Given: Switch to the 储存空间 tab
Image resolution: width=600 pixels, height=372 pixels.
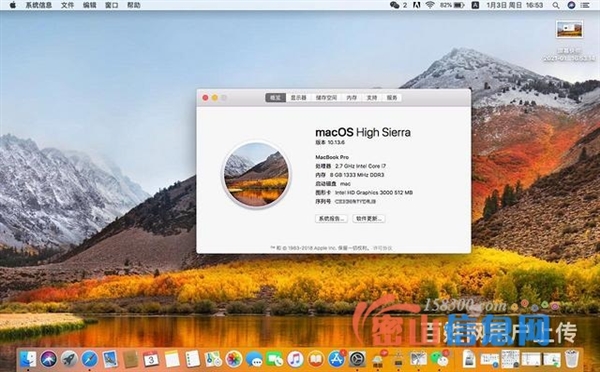Looking at the screenshot, I should pyautogui.click(x=326, y=98).
